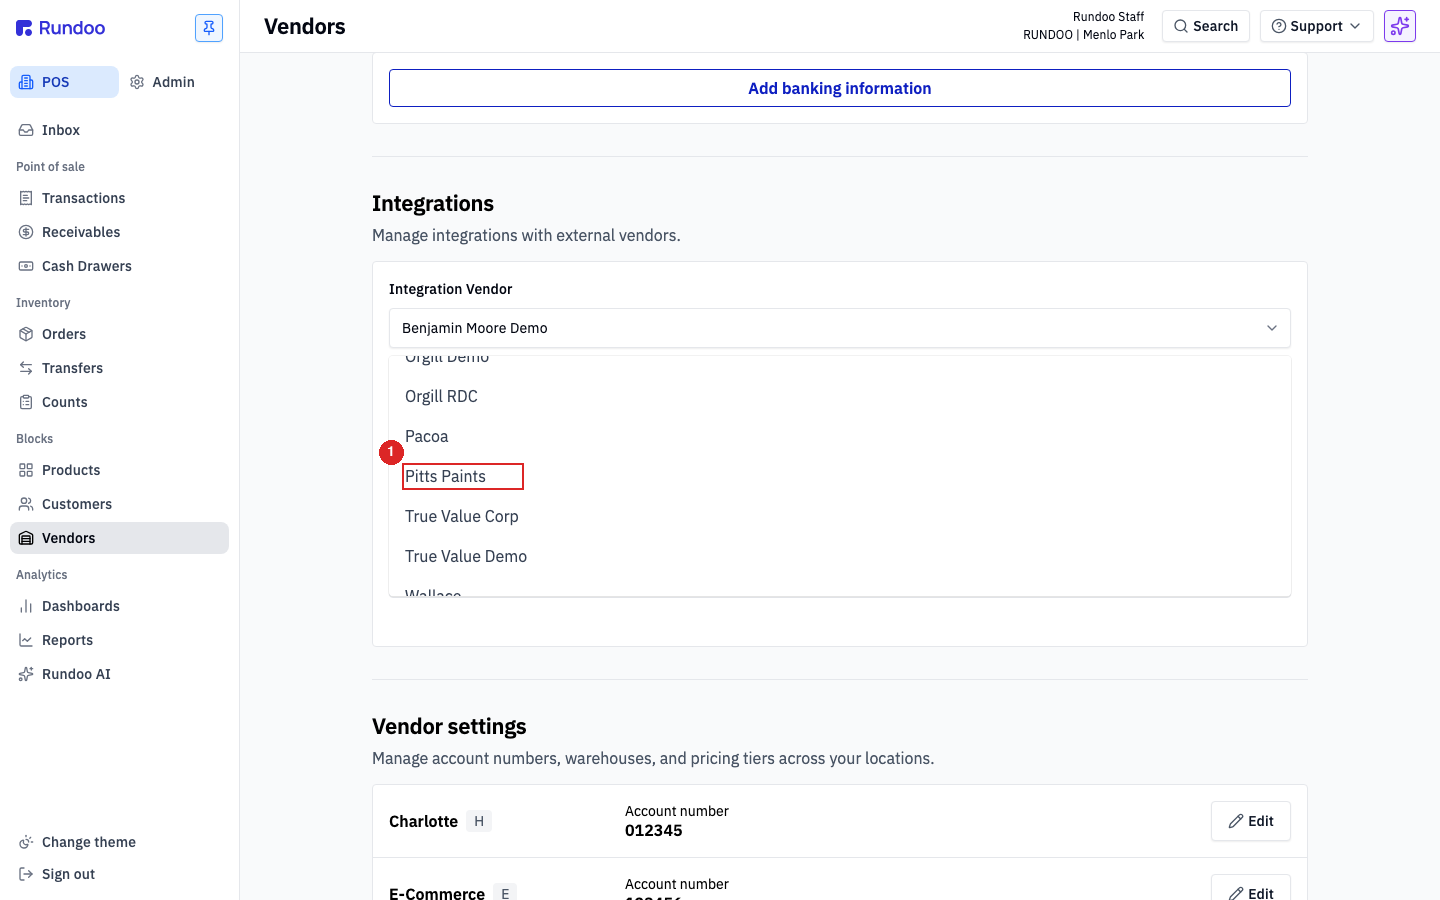Viewport: 1440px width, 900px height.
Task: Click Sign out
Action: [119, 874]
